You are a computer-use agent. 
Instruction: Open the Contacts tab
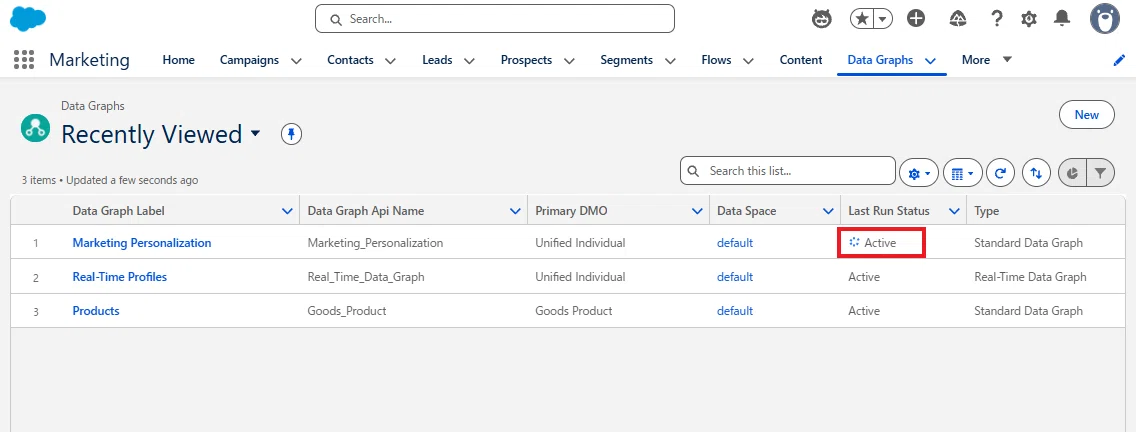(x=350, y=60)
